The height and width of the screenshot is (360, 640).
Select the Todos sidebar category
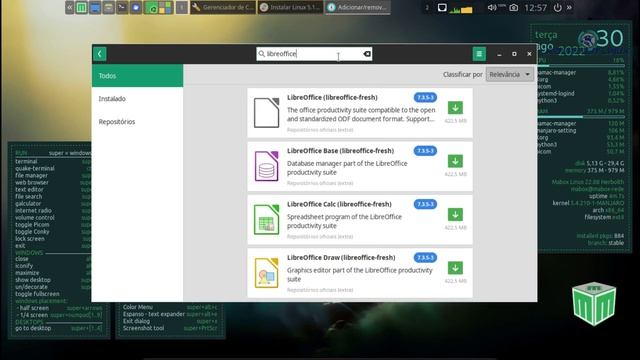[138, 76]
